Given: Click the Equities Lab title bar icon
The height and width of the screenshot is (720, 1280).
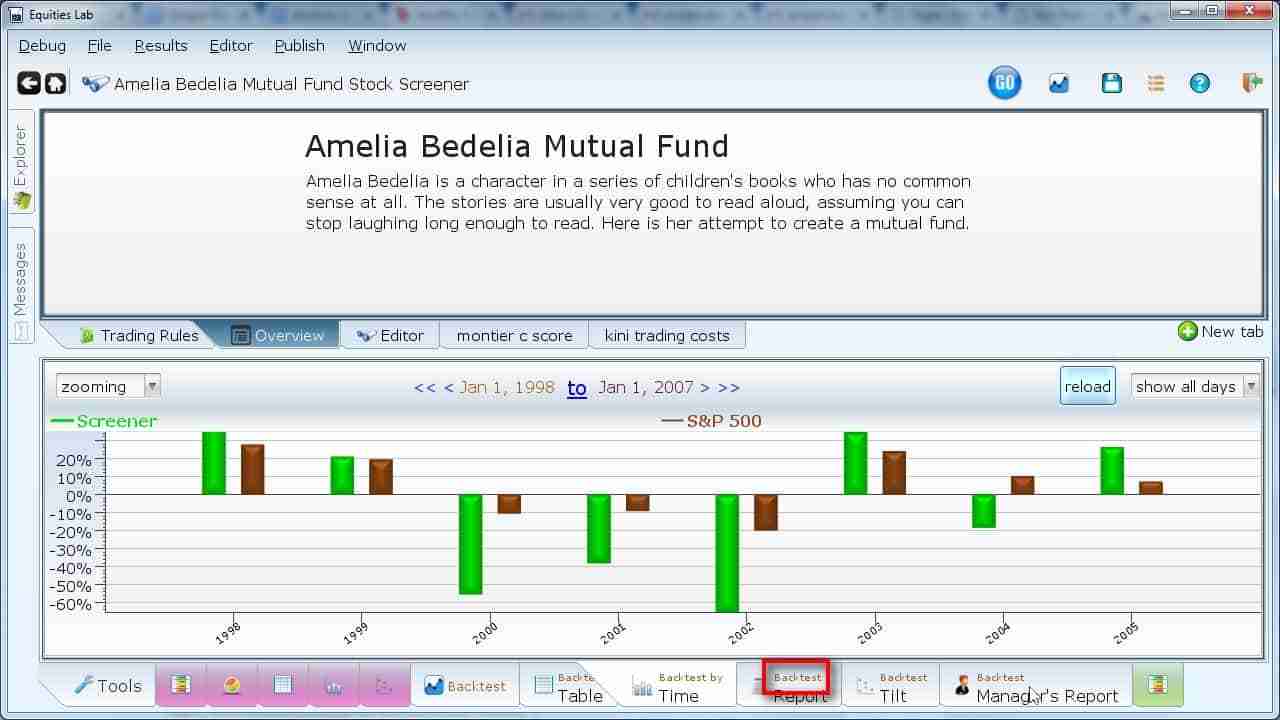Looking at the screenshot, I should pyautogui.click(x=16, y=14).
